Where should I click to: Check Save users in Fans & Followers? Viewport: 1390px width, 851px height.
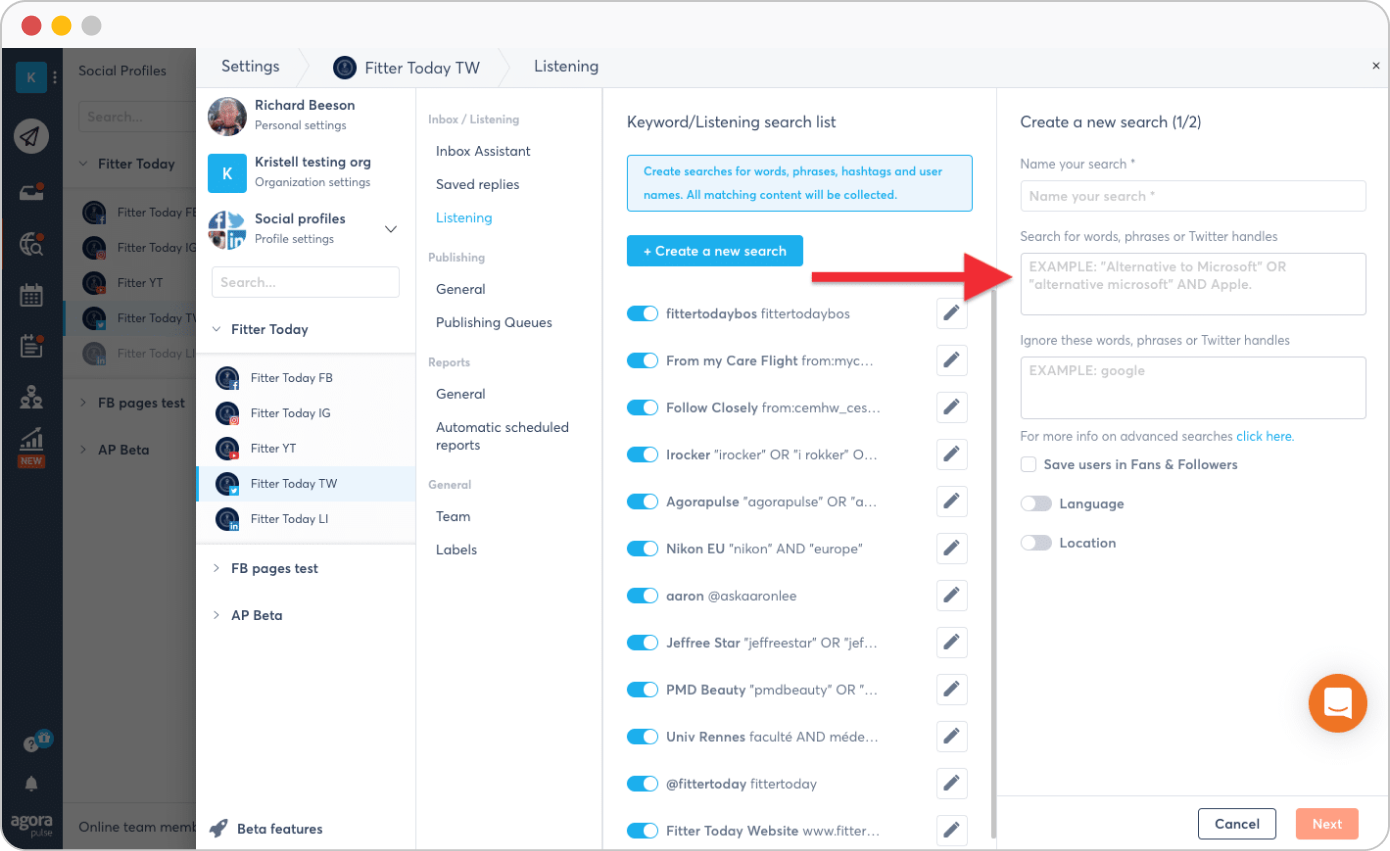[x=1028, y=465]
